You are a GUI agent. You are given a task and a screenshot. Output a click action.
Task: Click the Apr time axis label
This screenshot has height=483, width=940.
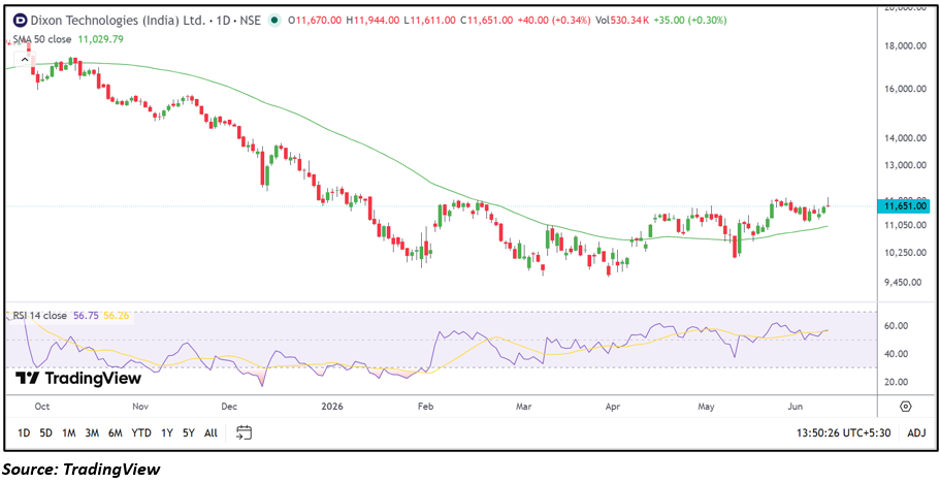tap(612, 407)
